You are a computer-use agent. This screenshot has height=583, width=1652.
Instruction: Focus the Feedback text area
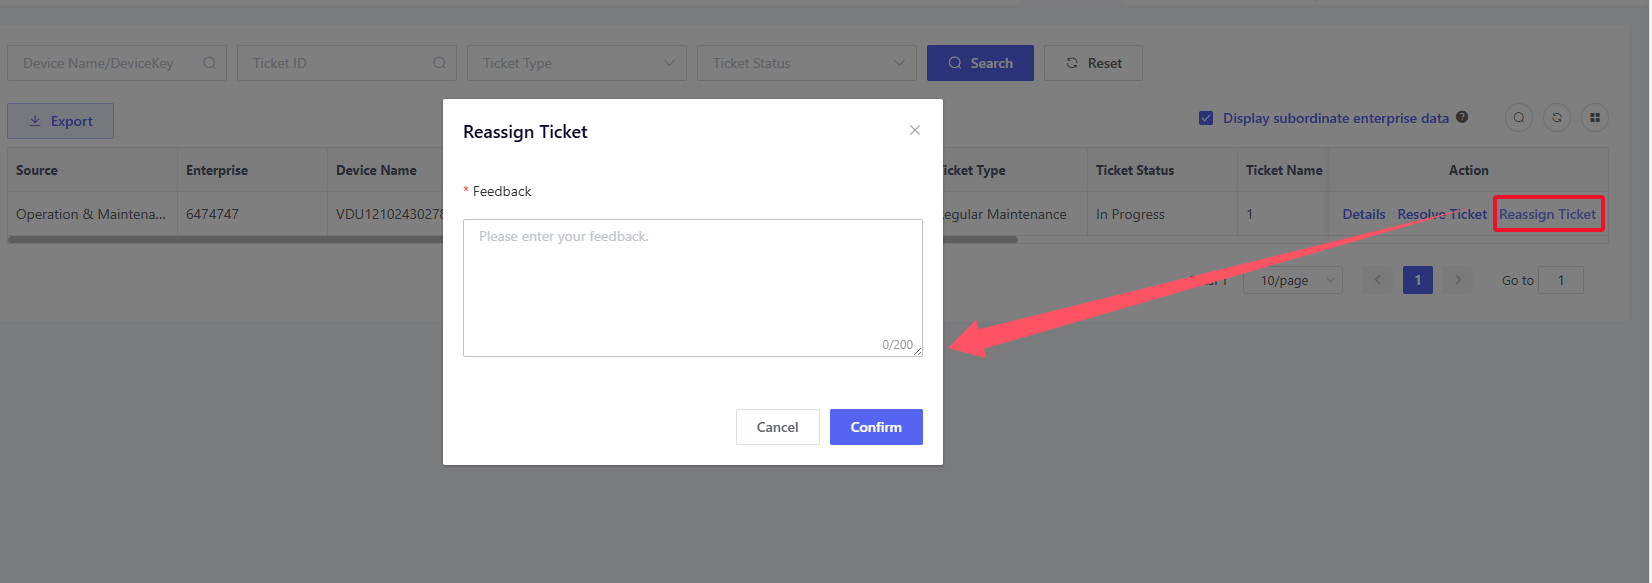pos(692,287)
